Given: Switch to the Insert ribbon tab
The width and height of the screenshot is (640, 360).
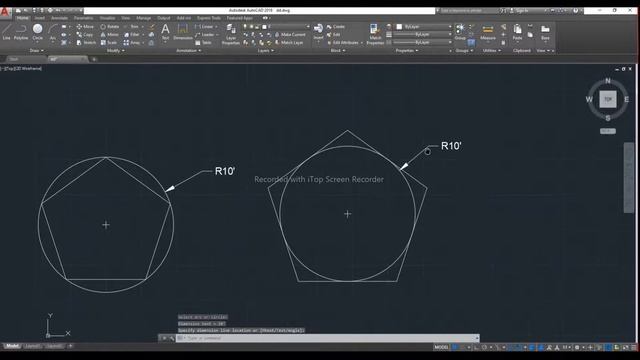Looking at the screenshot, I should pyautogui.click(x=39, y=18).
